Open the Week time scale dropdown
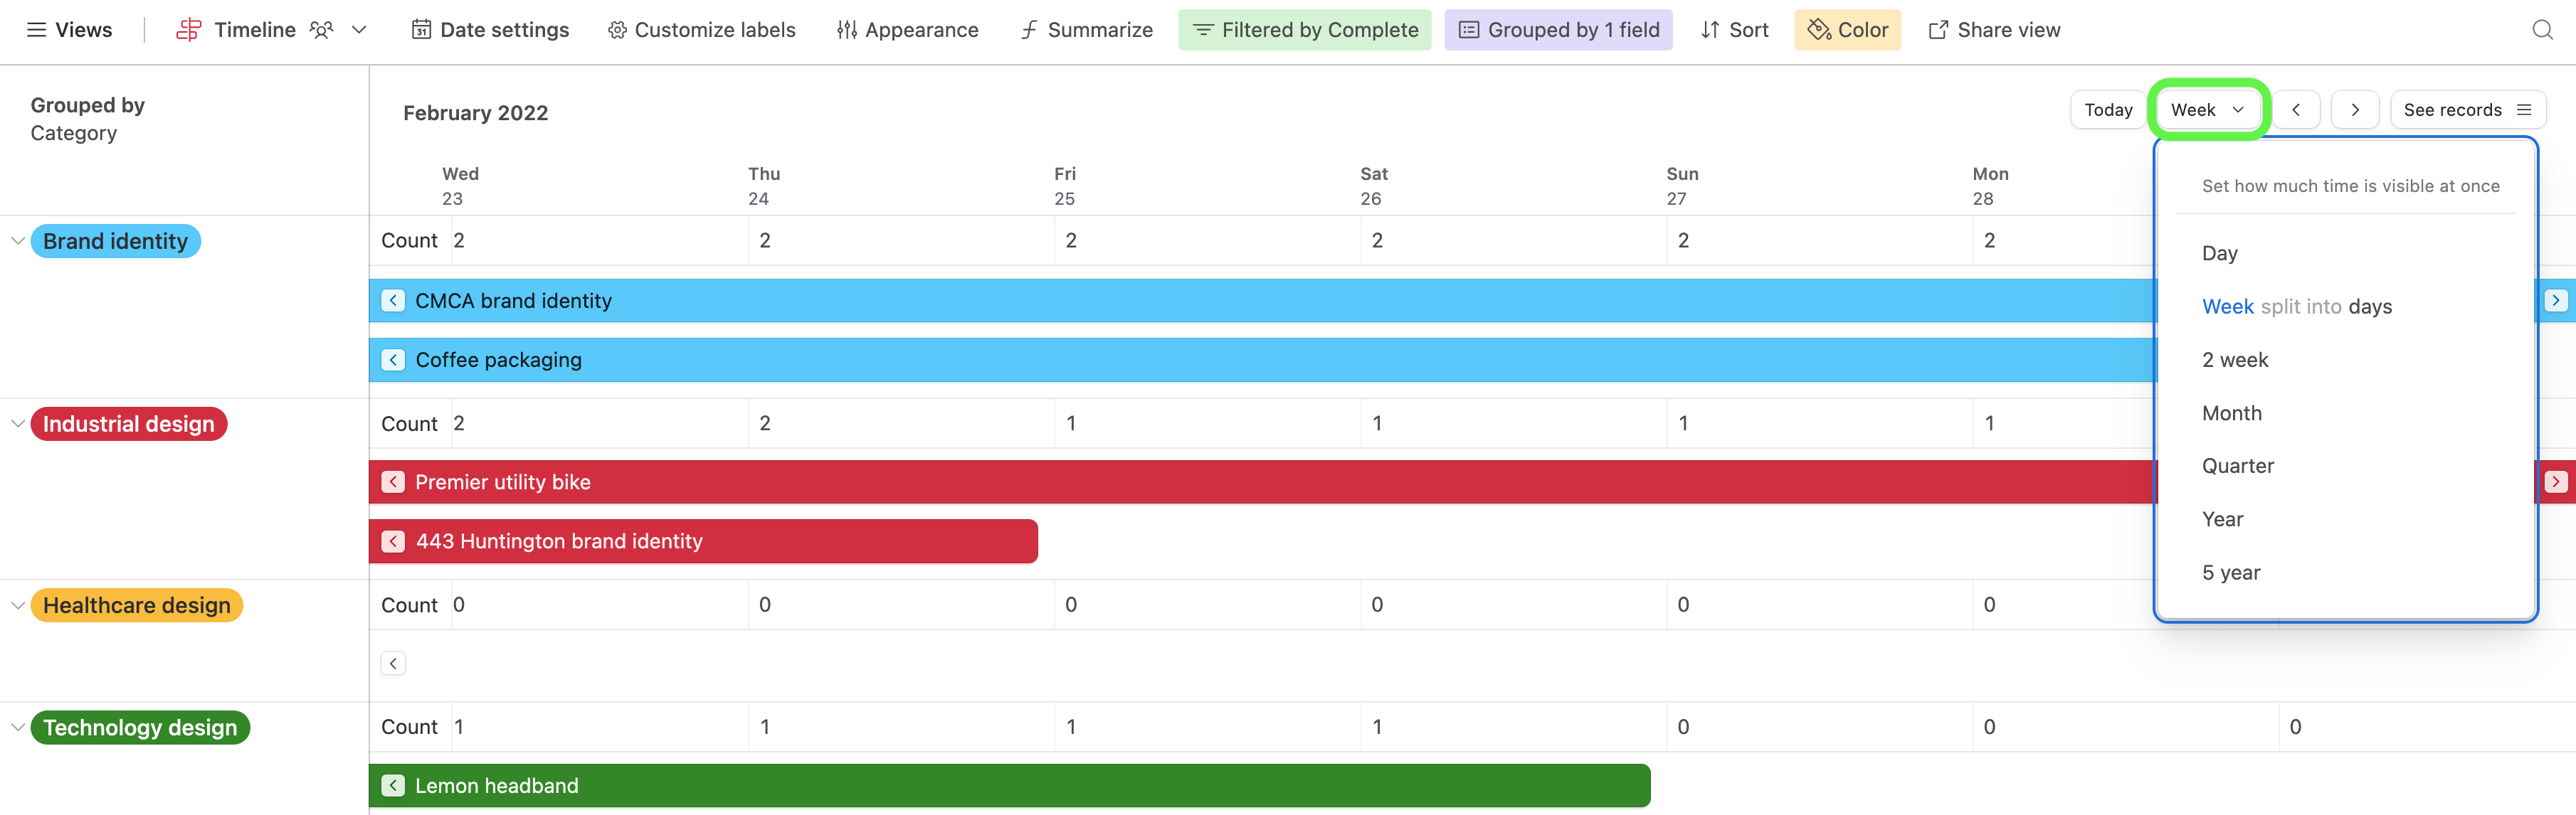Screen dimensions: 2576x815 pos(2208,110)
